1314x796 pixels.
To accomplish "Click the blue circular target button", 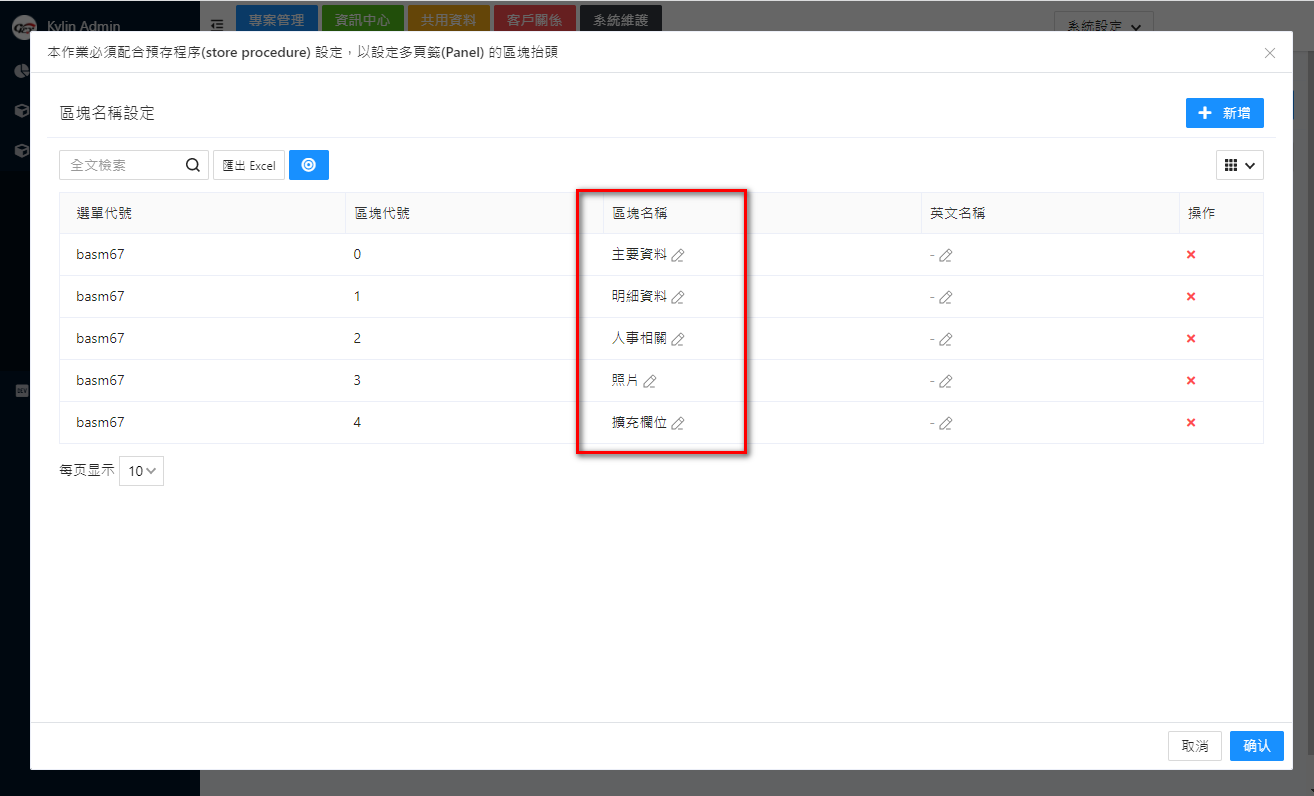I will [x=309, y=165].
